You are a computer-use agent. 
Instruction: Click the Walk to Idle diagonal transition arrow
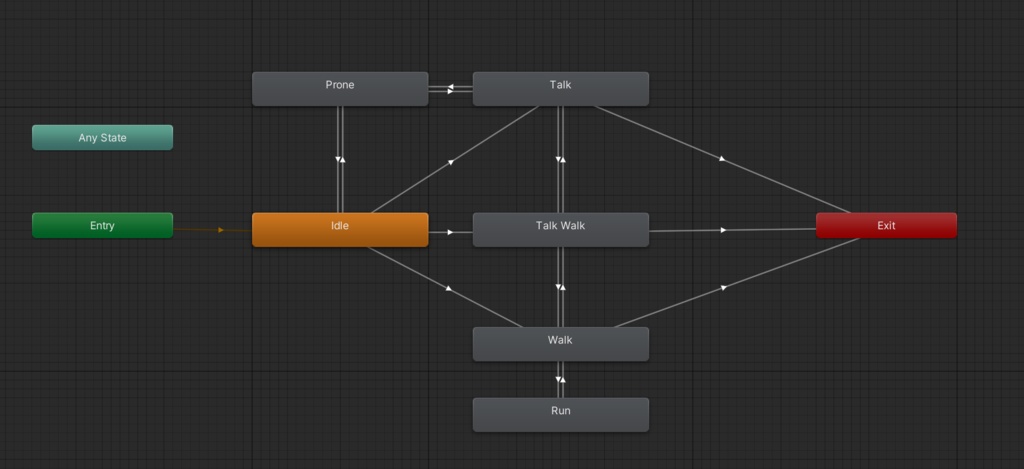click(449, 288)
